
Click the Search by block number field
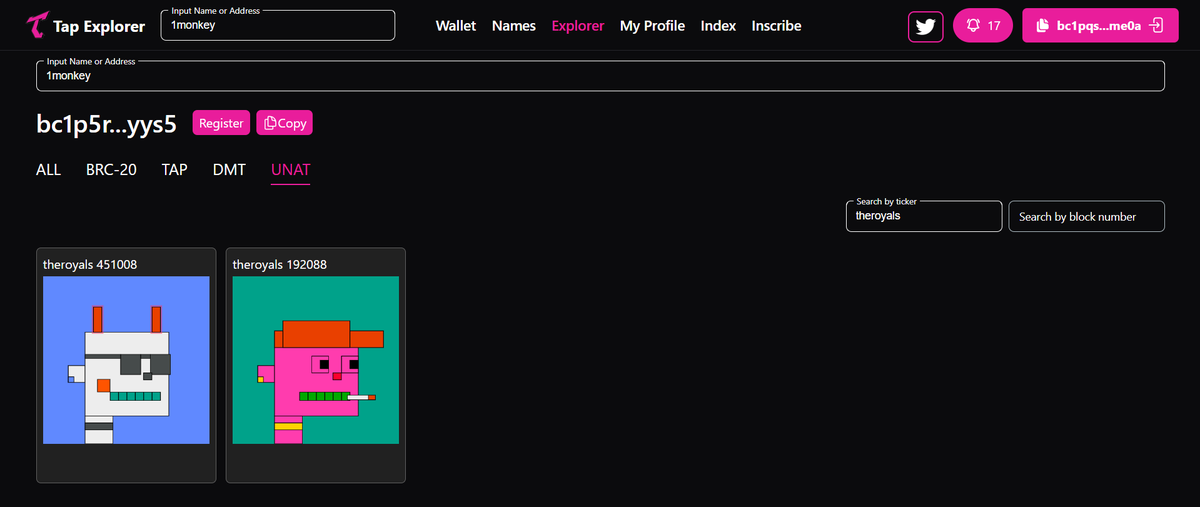point(1087,216)
